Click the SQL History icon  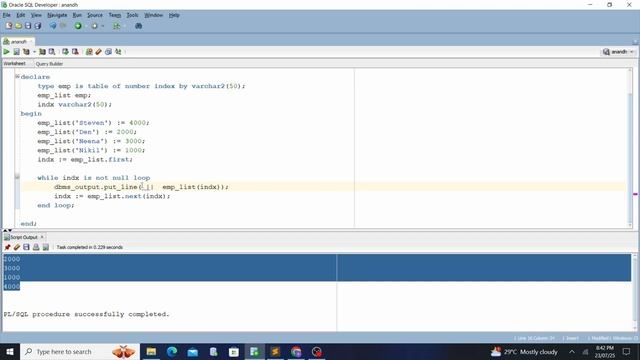(108, 52)
